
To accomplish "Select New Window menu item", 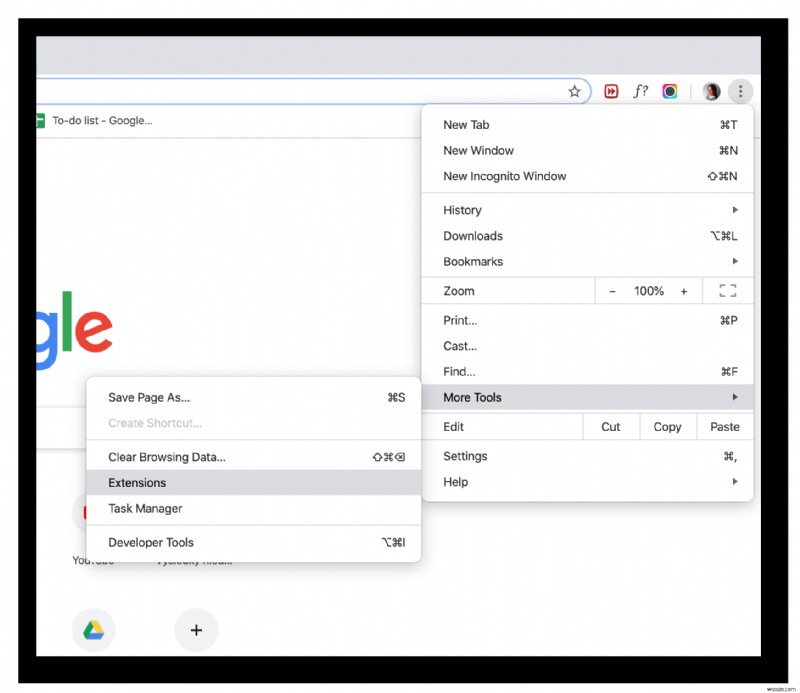I will [587, 151].
